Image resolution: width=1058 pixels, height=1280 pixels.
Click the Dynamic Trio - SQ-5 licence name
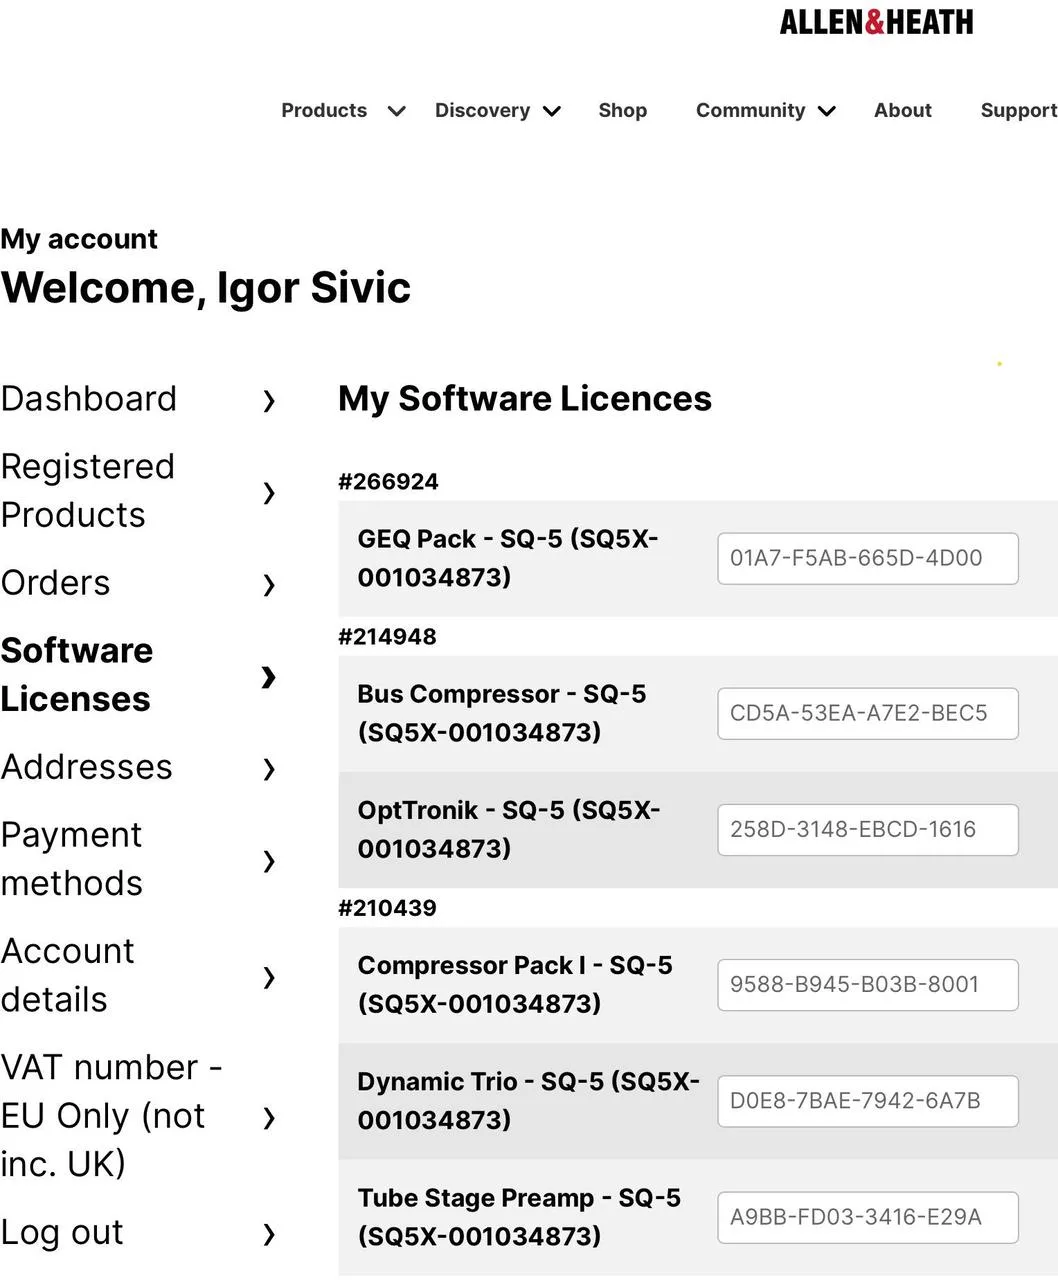pos(528,1100)
